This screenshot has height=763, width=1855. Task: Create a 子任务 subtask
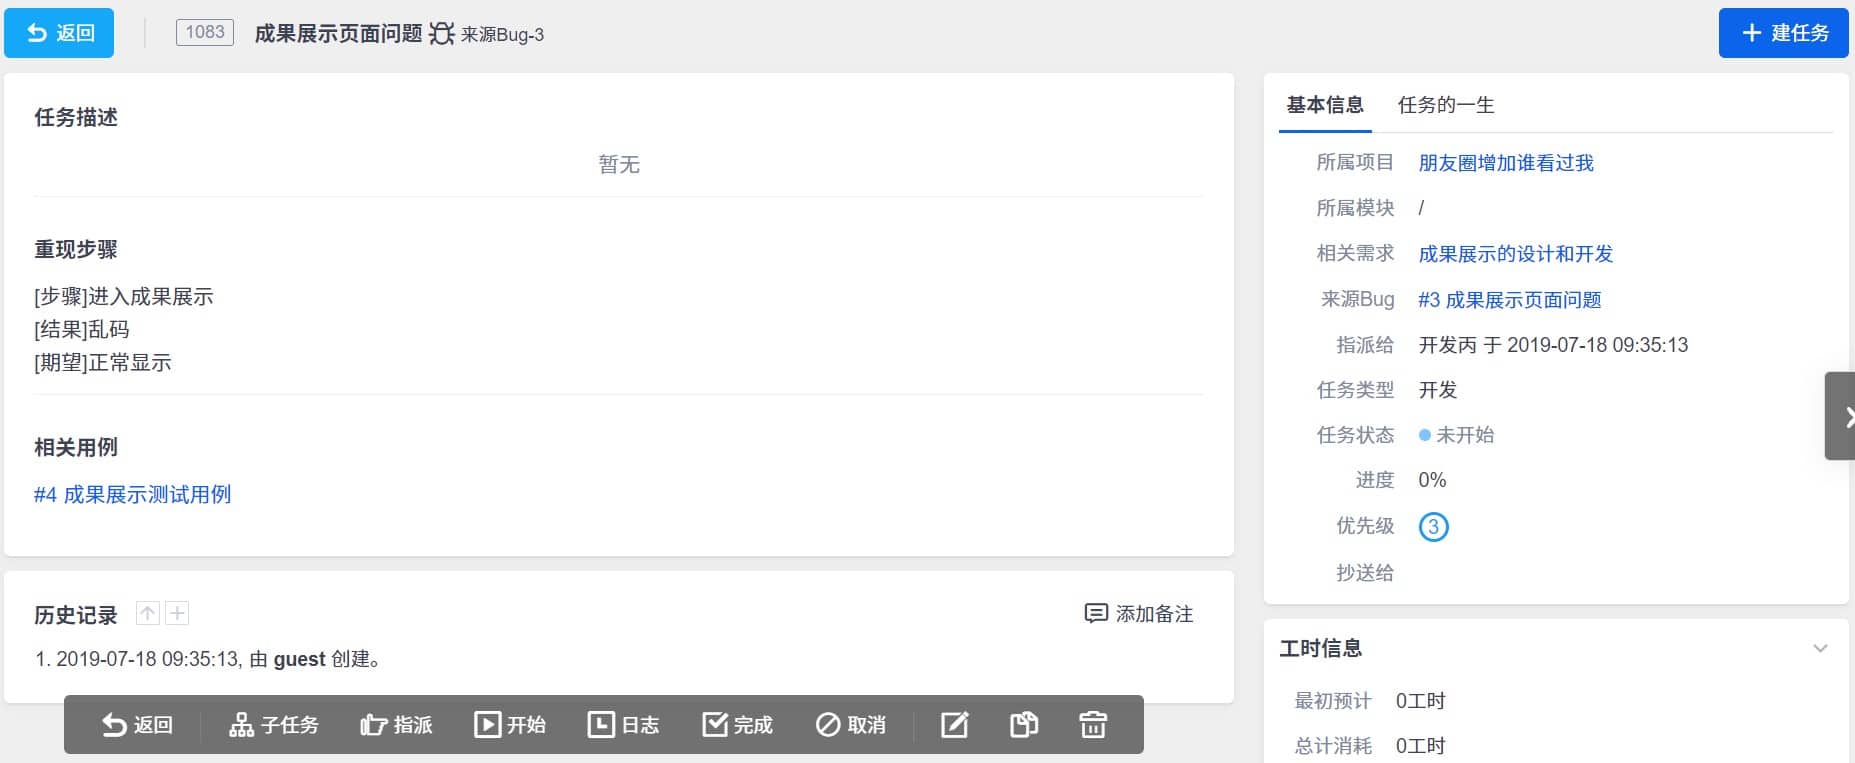[274, 725]
